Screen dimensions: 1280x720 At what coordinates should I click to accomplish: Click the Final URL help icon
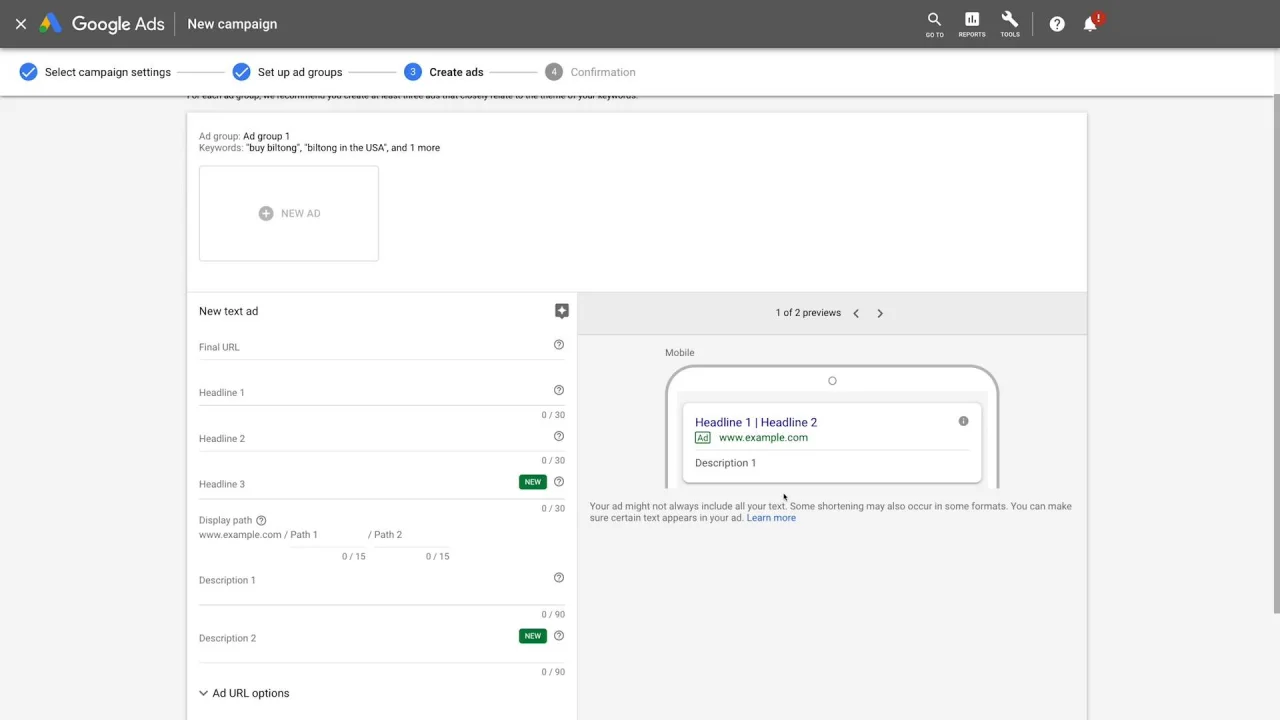pos(559,345)
